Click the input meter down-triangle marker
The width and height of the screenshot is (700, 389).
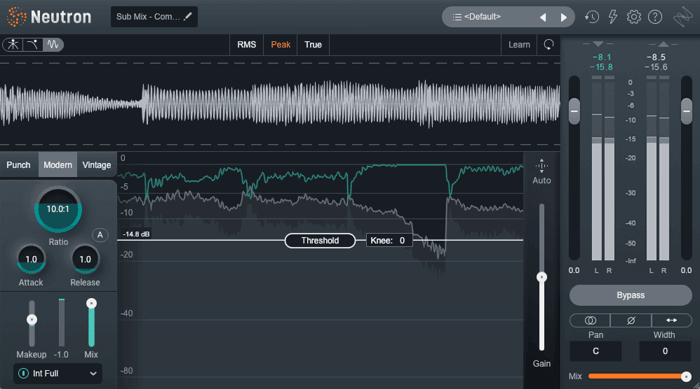coord(598,44)
